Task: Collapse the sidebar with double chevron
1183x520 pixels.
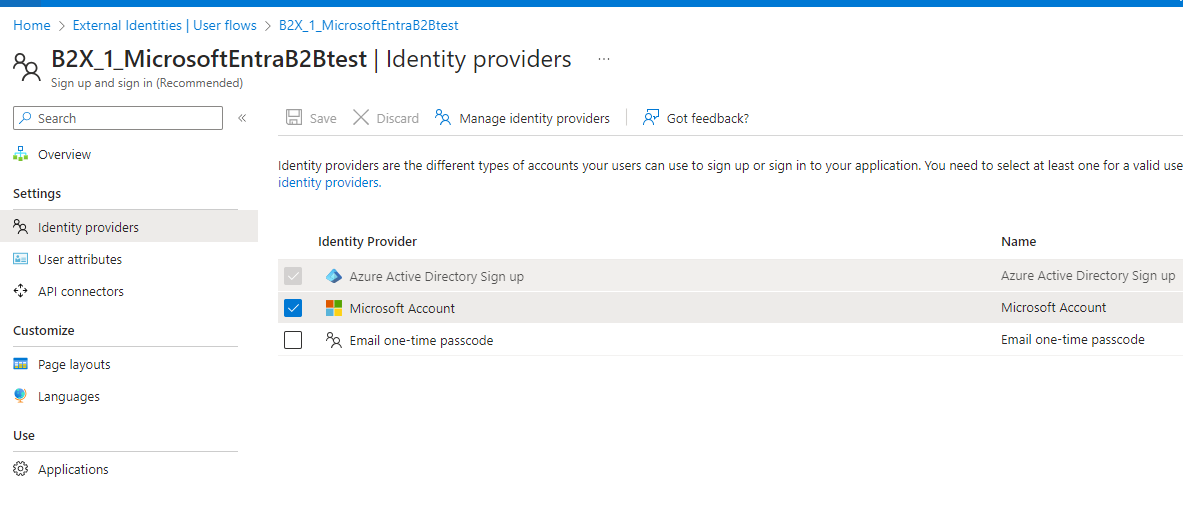Action: pyautogui.click(x=242, y=118)
